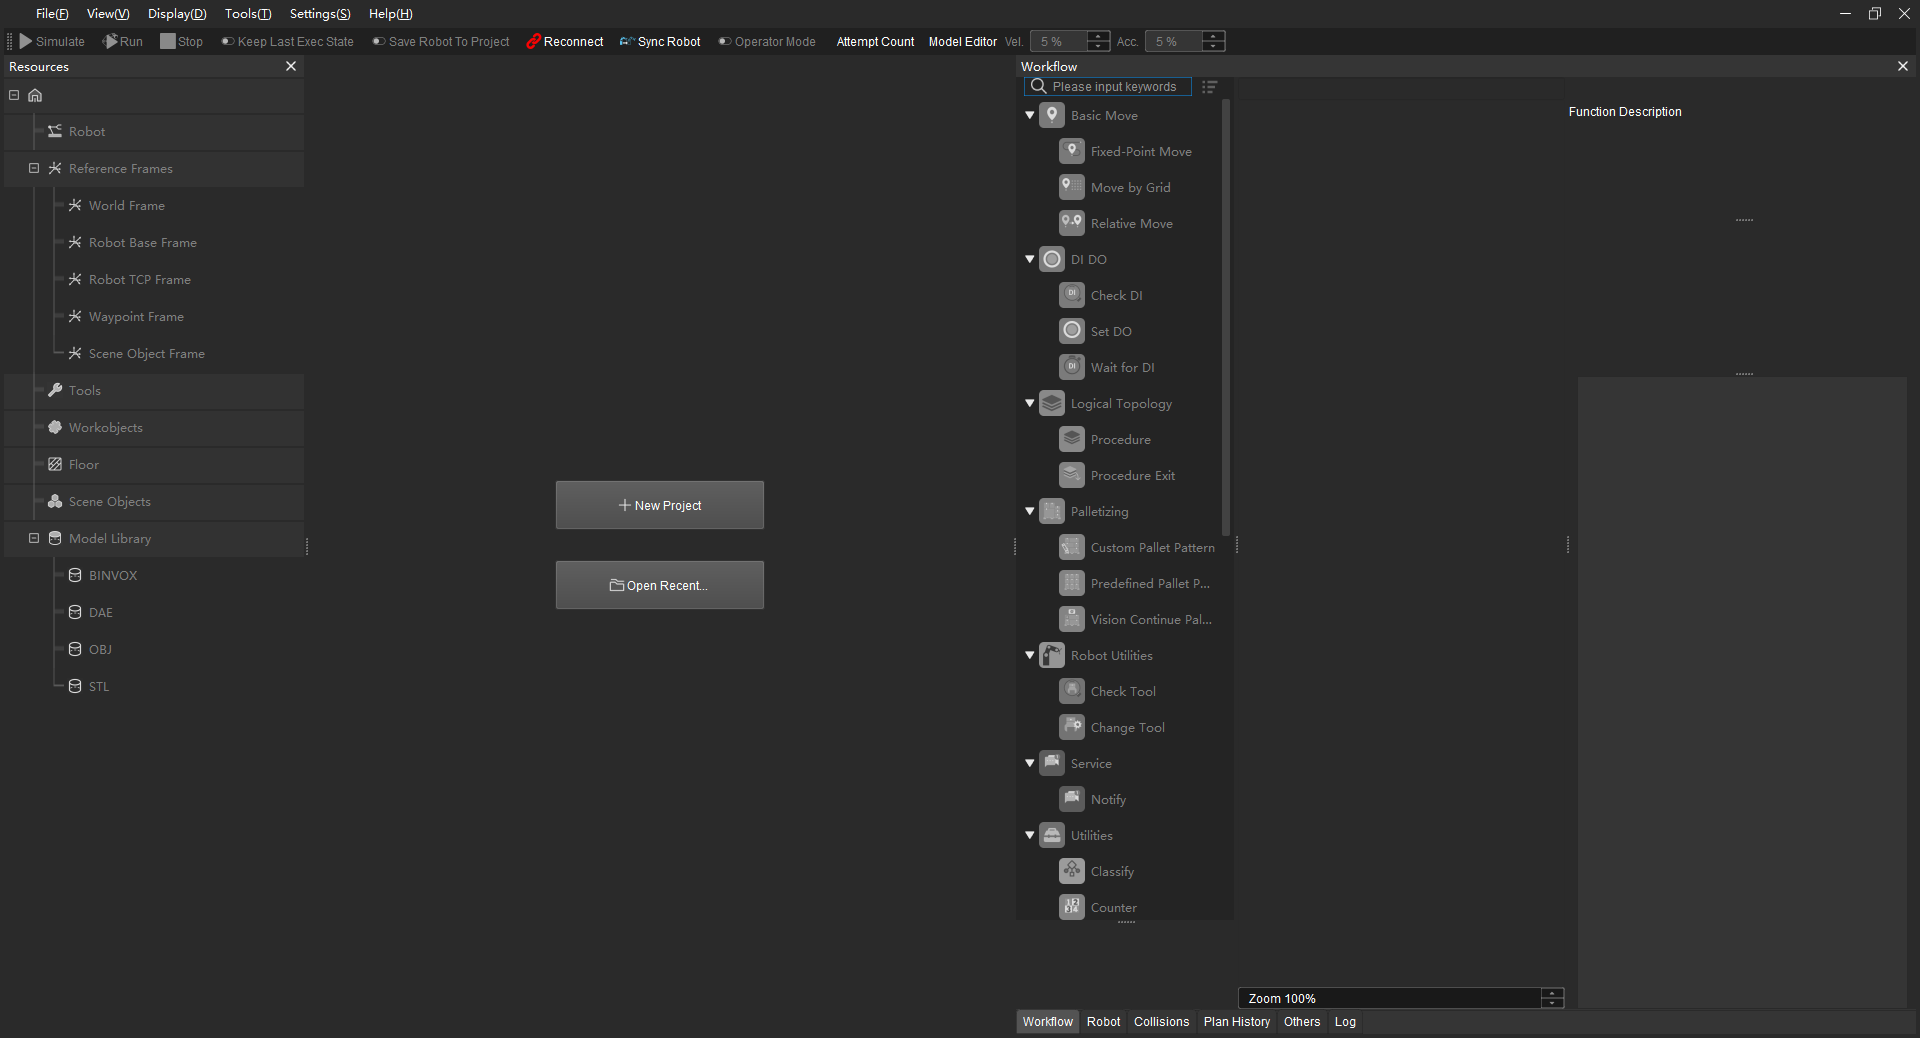Click the Change Tool icon
Image resolution: width=1920 pixels, height=1038 pixels.
[1072, 727]
